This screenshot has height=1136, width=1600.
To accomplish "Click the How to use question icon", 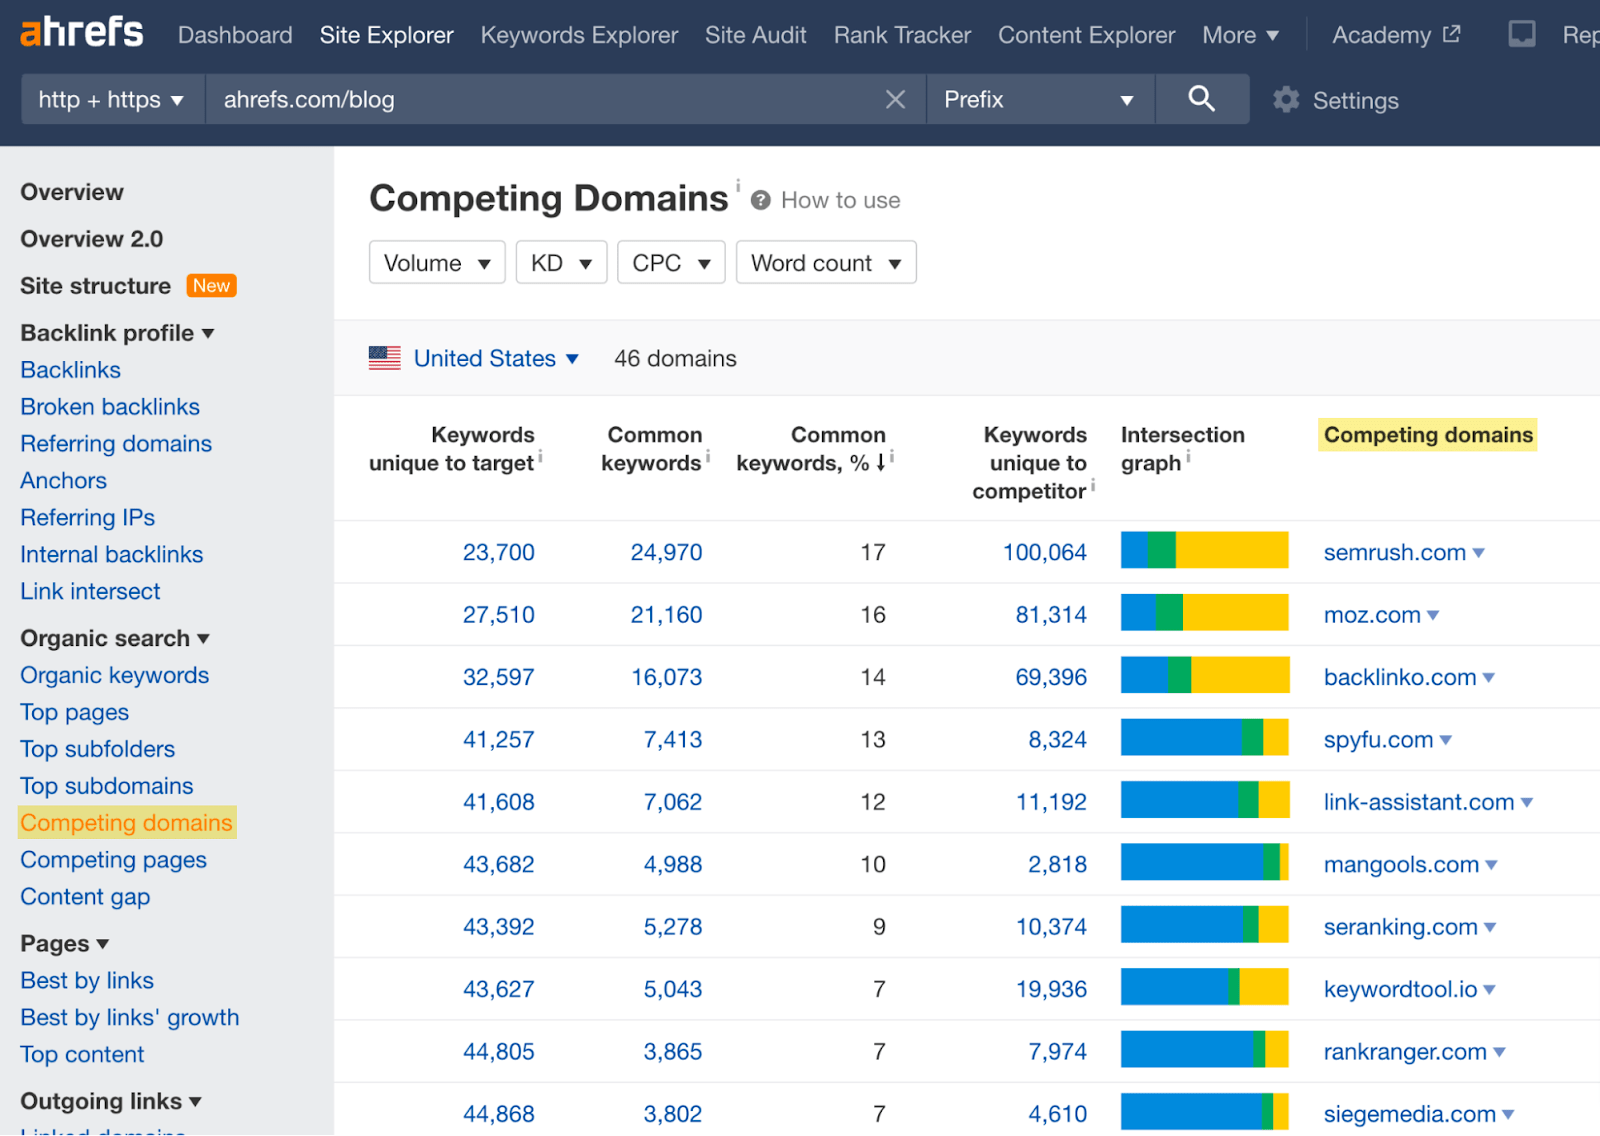I will pyautogui.click(x=760, y=200).
